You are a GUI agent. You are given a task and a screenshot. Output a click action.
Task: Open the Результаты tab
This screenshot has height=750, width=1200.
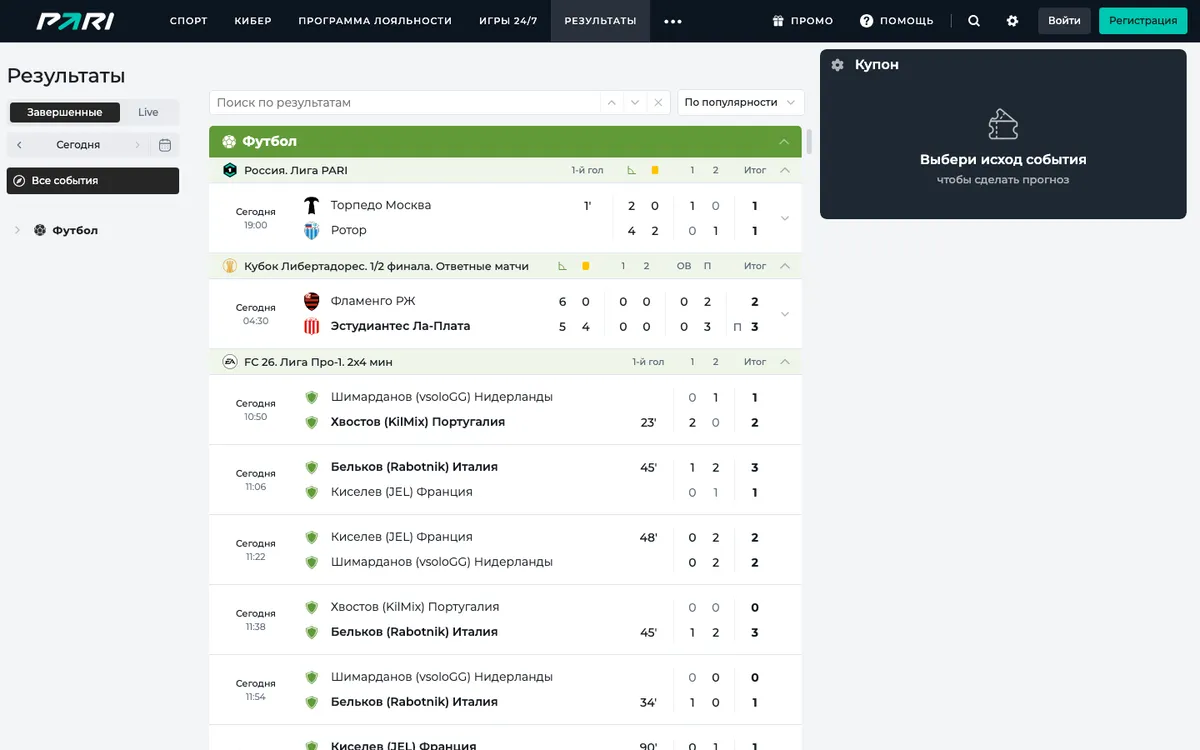pos(600,21)
